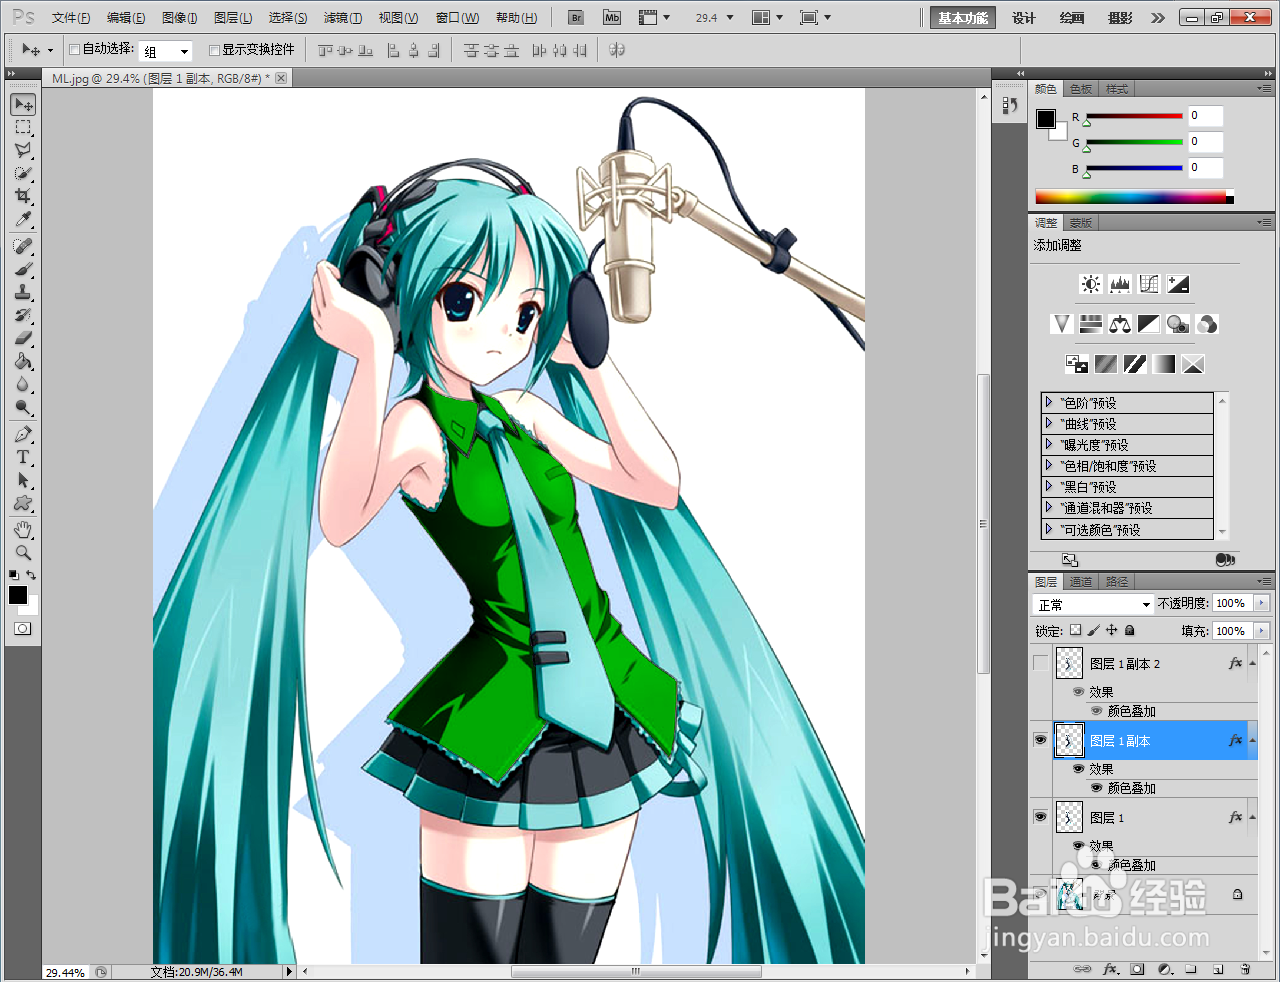1280x982 pixels.
Task: Open the 滤镜(T) menu
Action: click(343, 18)
